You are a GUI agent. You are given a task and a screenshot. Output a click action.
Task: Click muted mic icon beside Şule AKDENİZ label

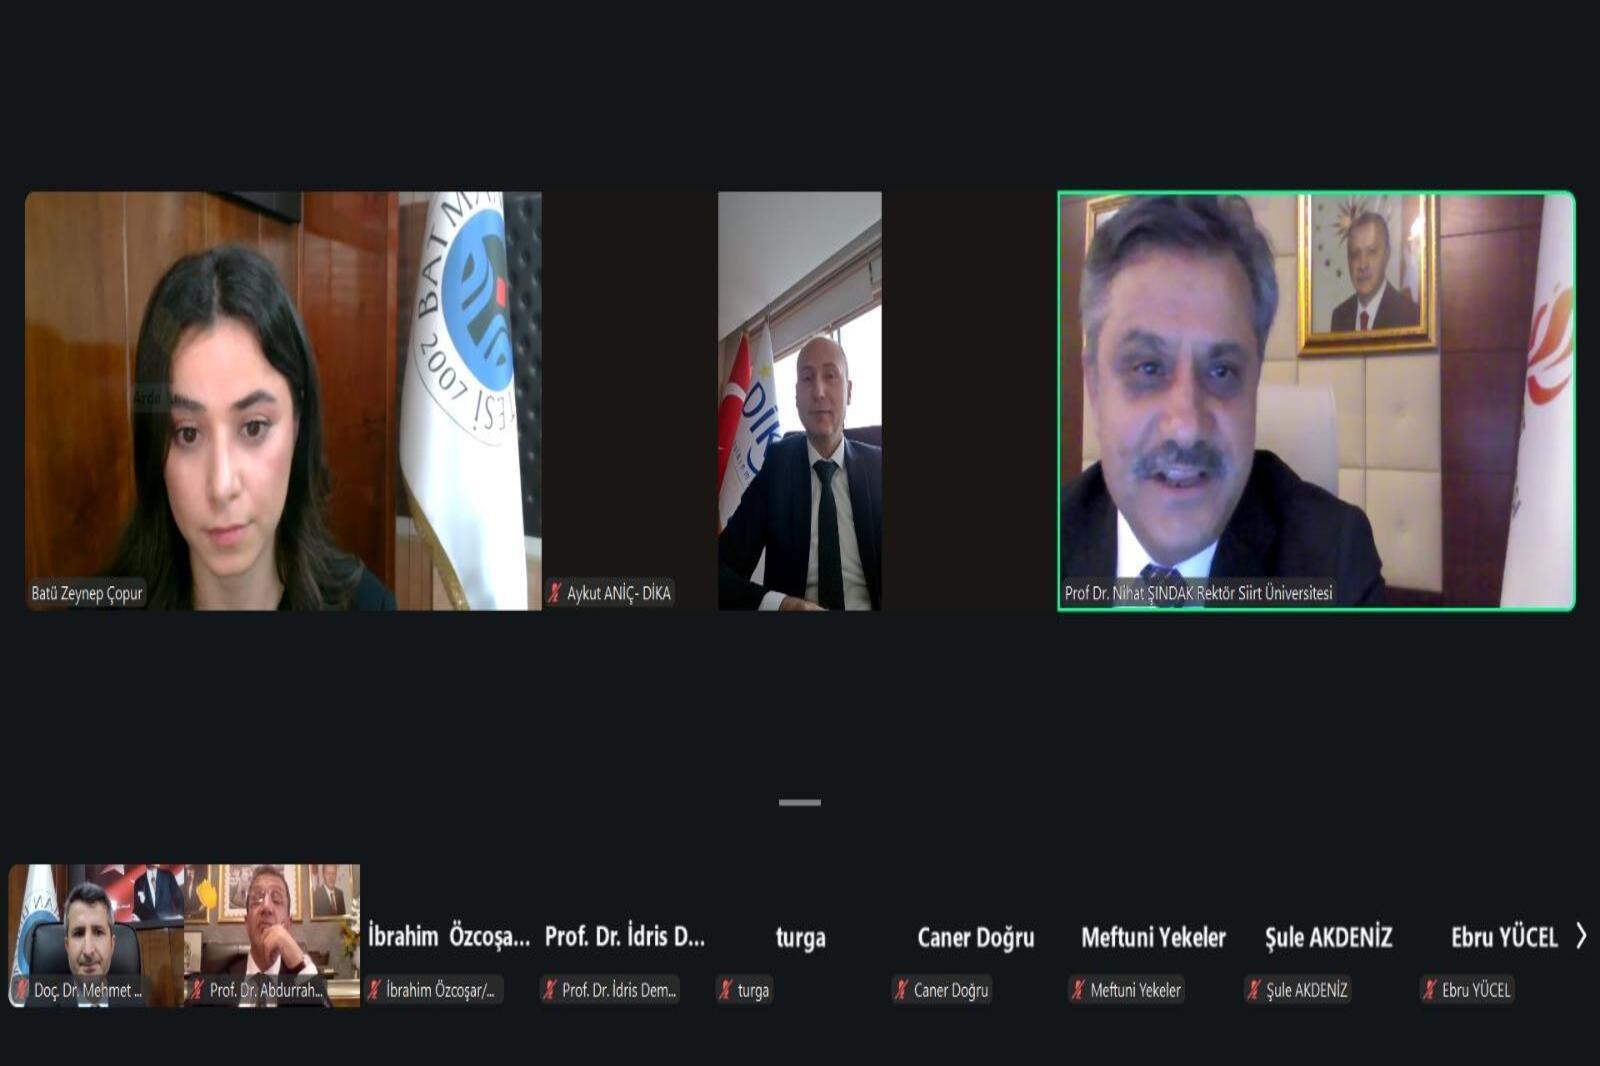coord(1253,990)
